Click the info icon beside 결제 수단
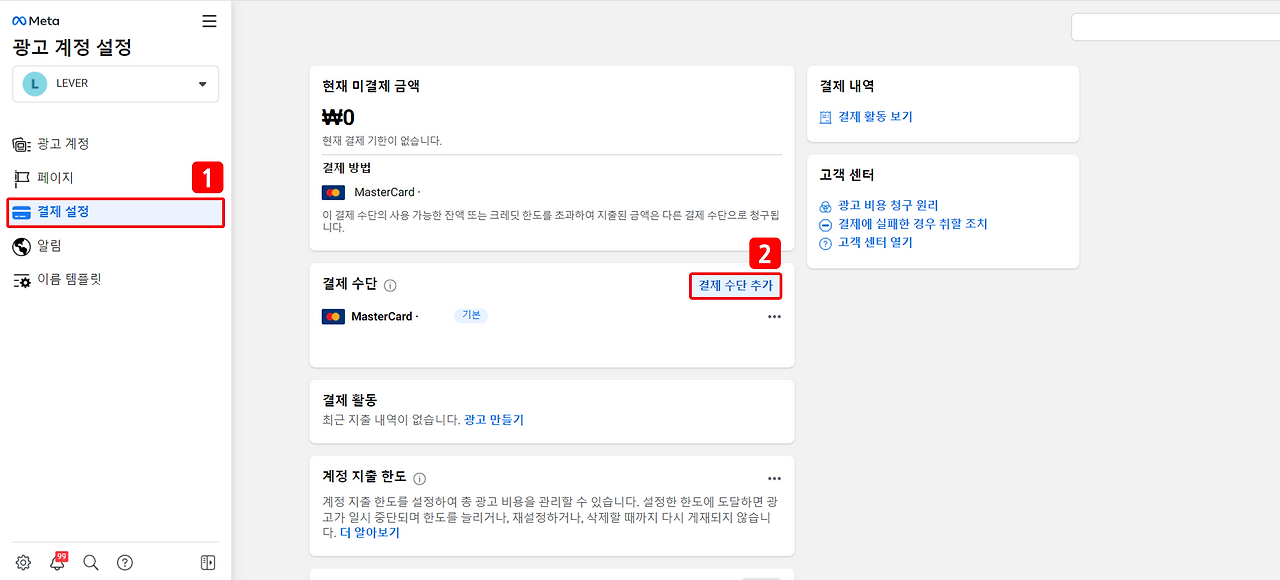The width and height of the screenshot is (1280, 580). [390, 285]
